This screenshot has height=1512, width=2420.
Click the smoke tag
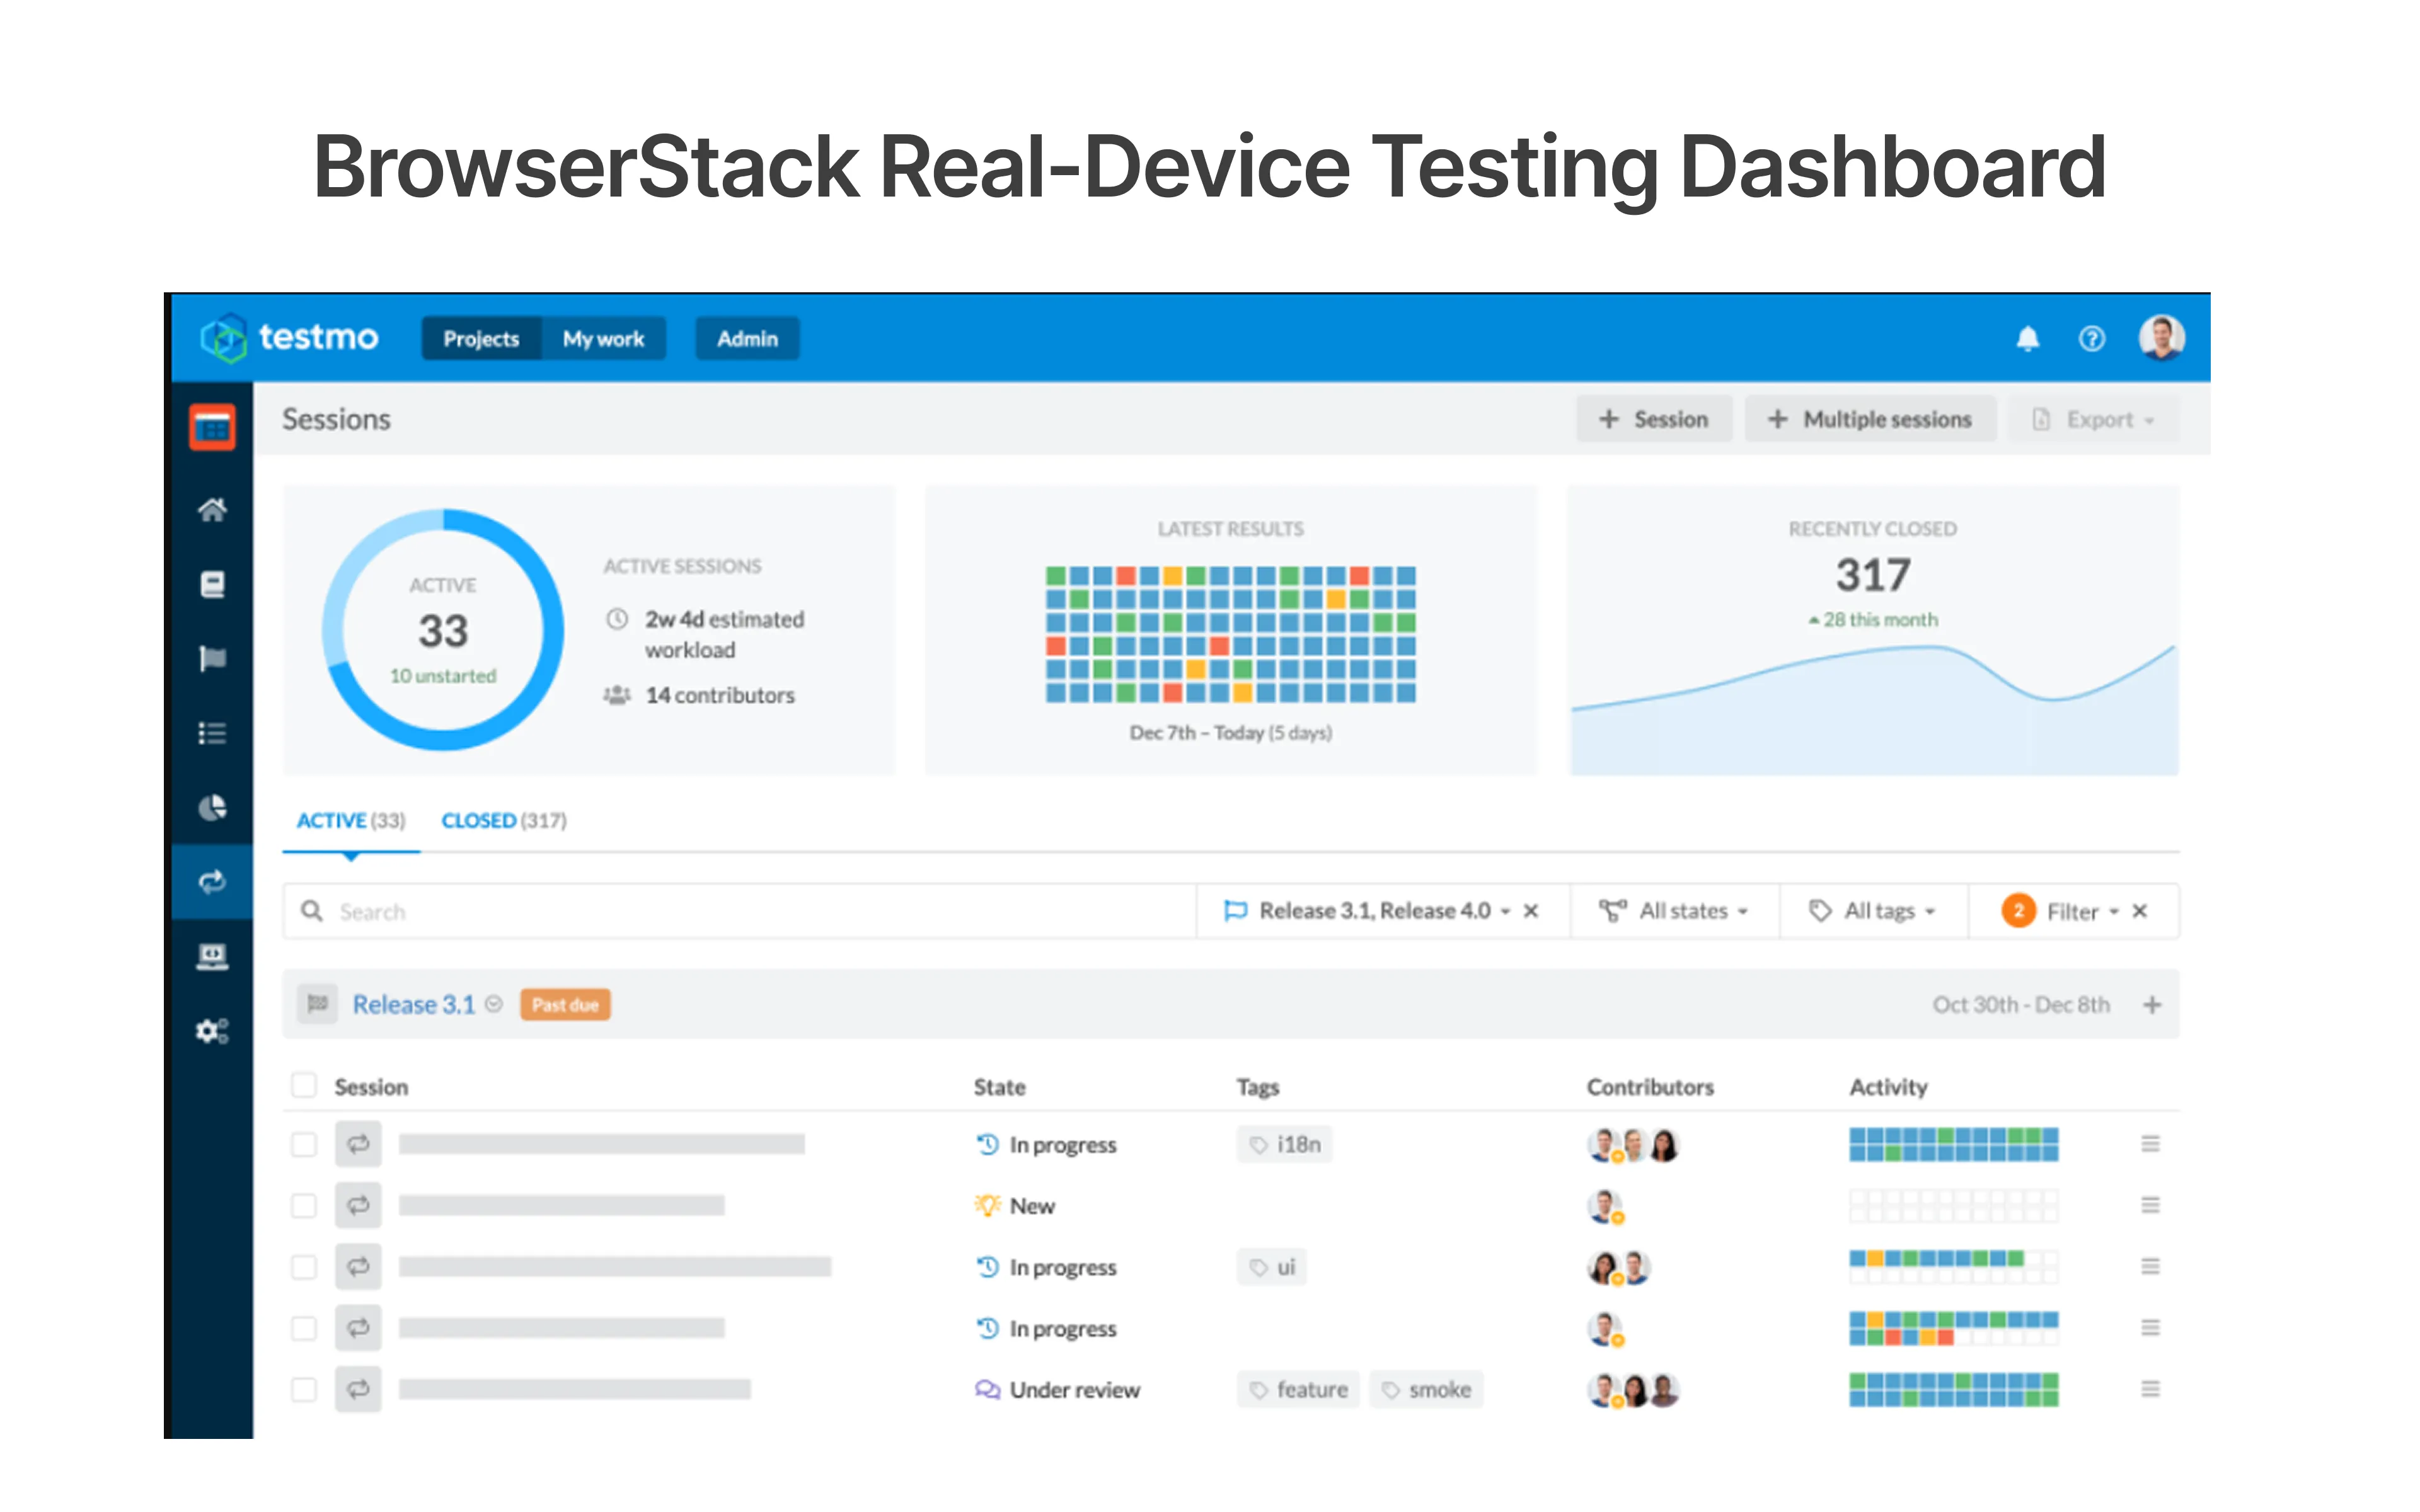(x=1426, y=1389)
